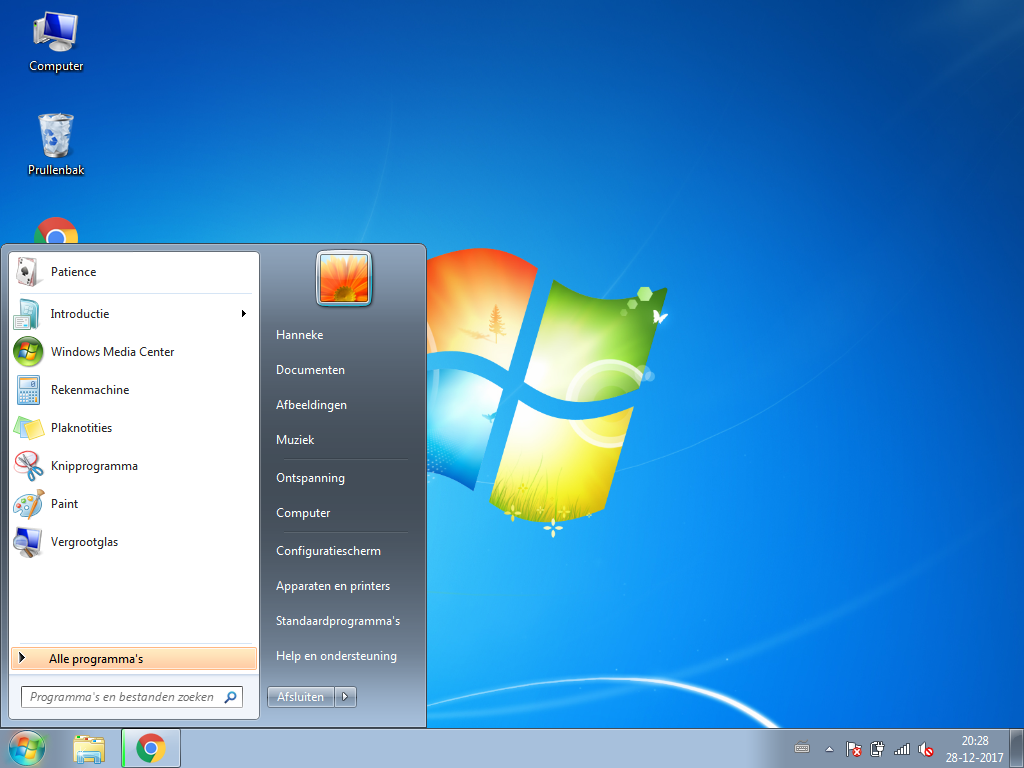Viewport: 1024px width, 768px height.
Task: Open Configuratiescherm from the Start menu
Action: [328, 551]
